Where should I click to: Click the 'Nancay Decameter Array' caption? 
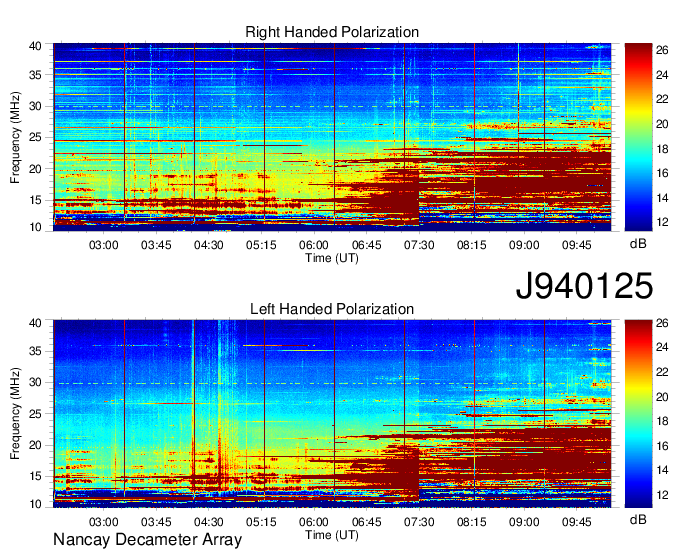147,540
